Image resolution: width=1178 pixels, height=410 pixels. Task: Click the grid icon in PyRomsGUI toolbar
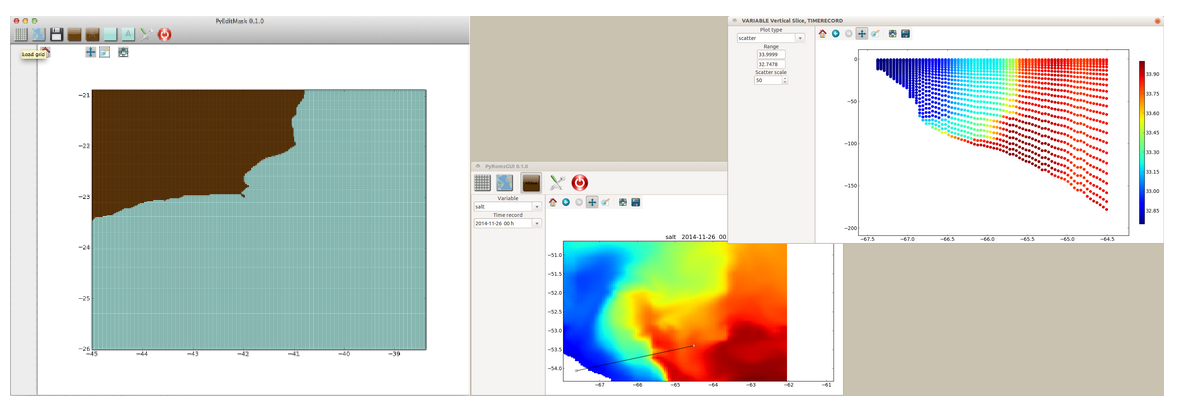click(483, 183)
